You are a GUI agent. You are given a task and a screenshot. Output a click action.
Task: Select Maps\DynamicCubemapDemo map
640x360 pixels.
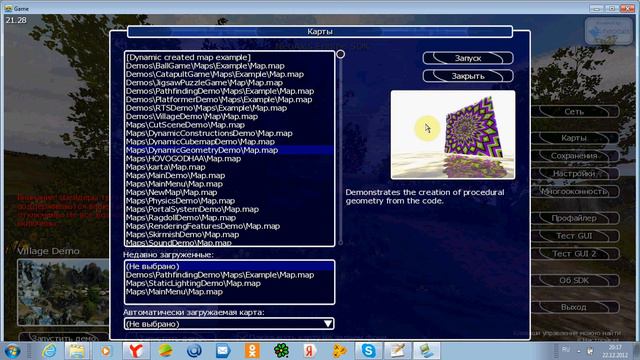tap(229, 142)
